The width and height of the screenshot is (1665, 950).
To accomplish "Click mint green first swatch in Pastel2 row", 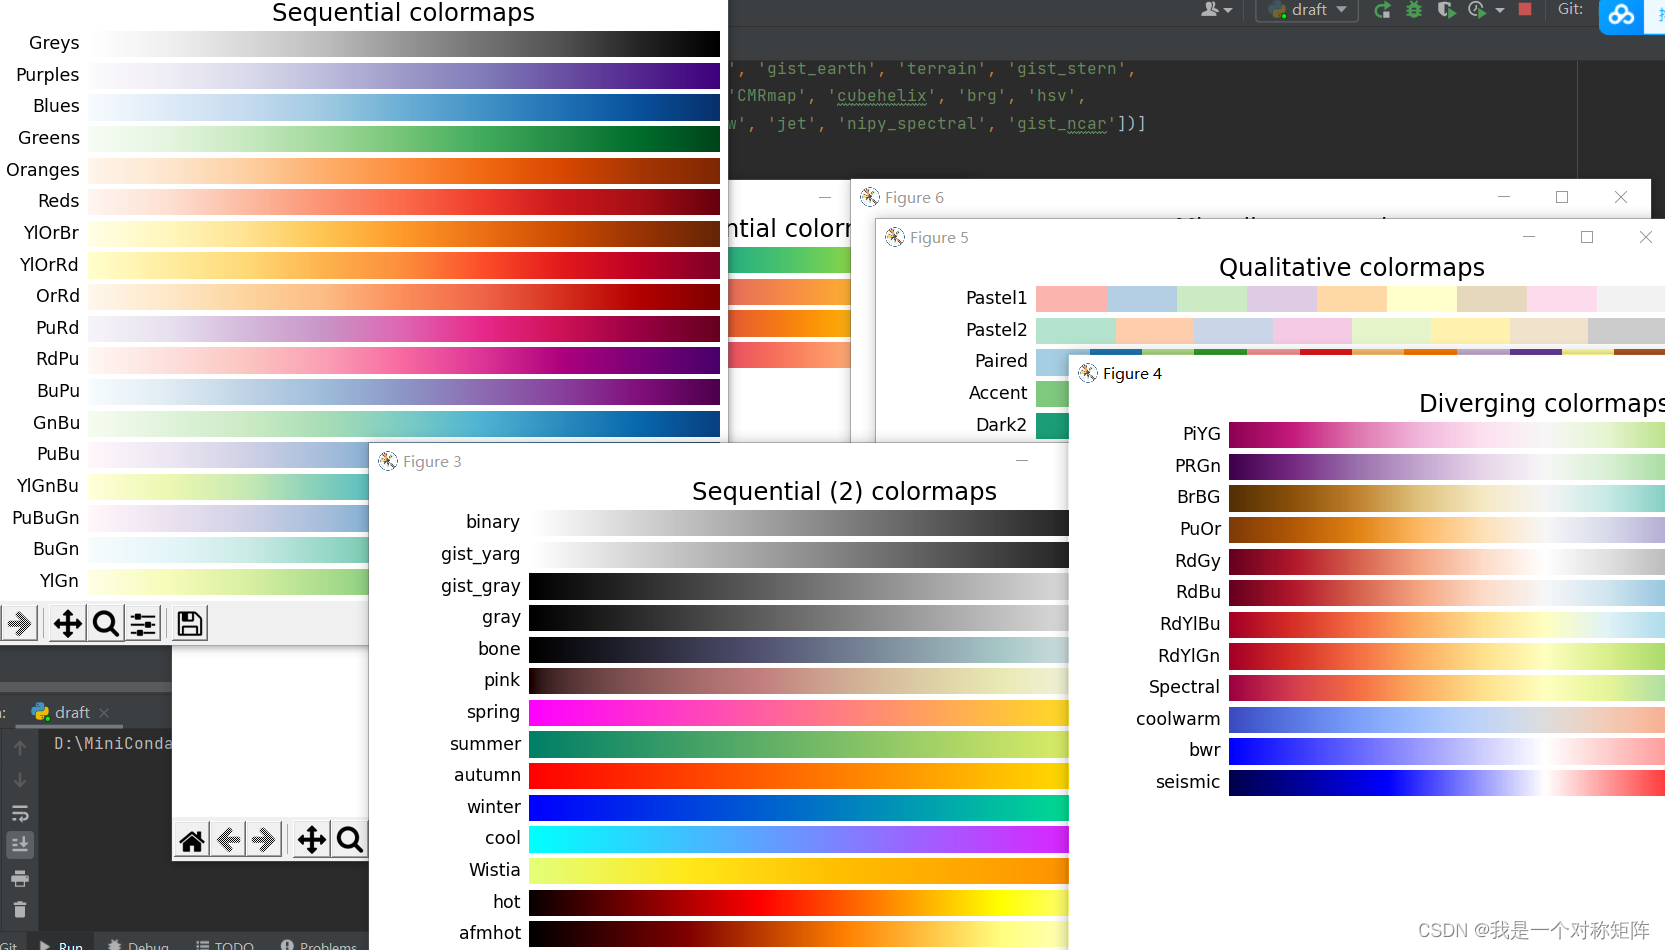I will click(1076, 330).
